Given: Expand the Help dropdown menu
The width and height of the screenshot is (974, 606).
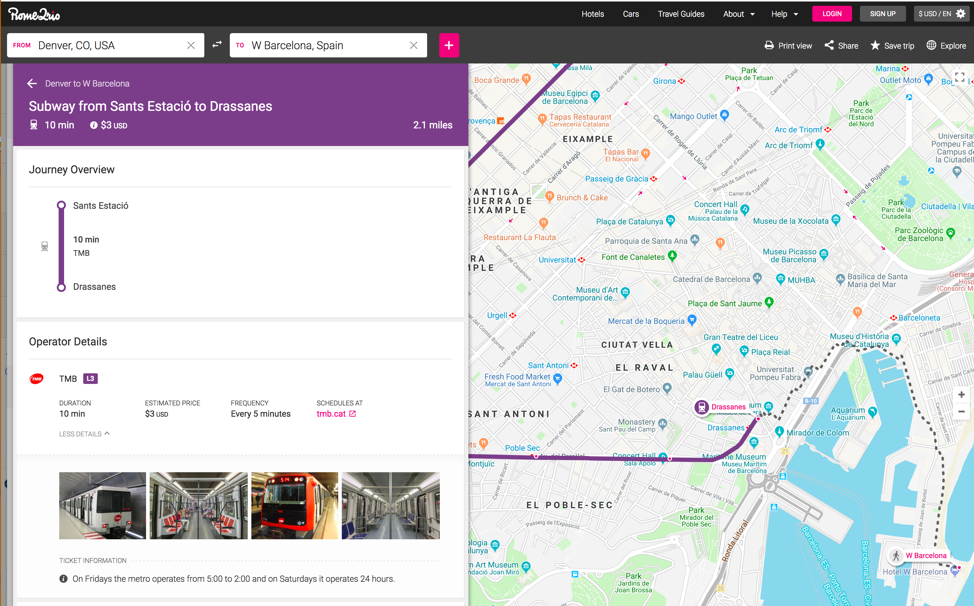Looking at the screenshot, I should point(785,14).
